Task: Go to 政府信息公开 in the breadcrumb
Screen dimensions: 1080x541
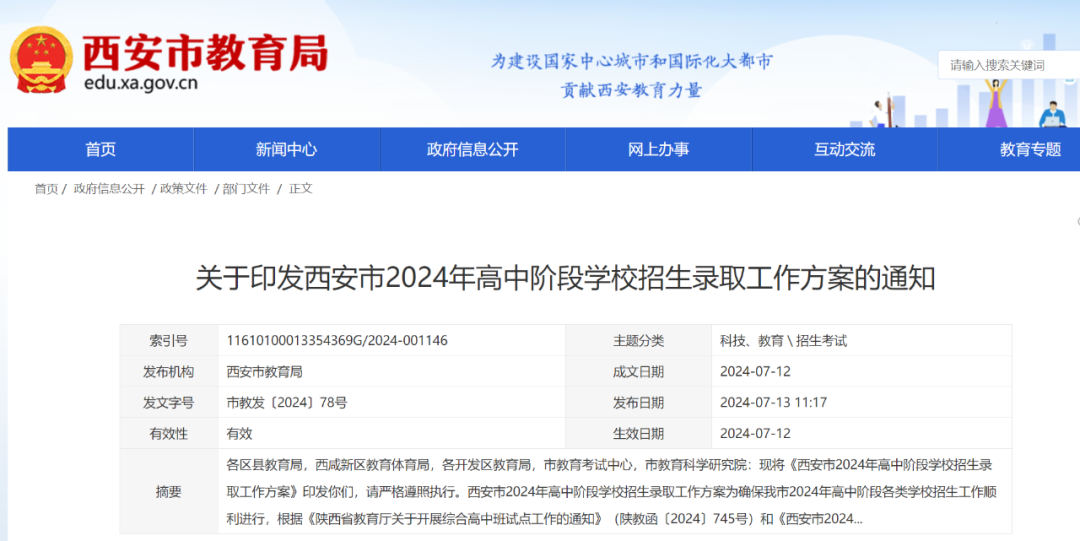Action: pos(109,189)
